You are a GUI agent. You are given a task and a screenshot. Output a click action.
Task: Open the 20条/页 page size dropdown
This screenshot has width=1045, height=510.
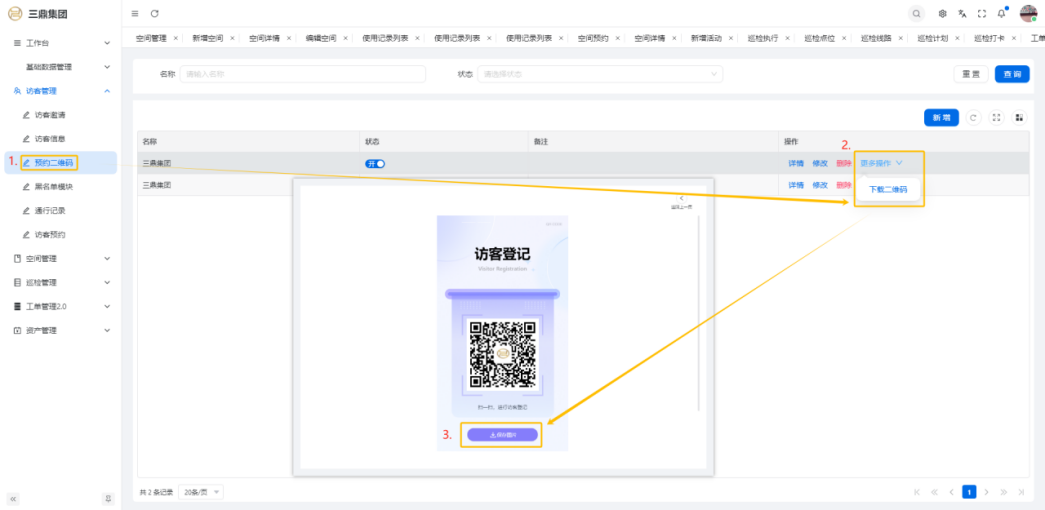click(203, 492)
